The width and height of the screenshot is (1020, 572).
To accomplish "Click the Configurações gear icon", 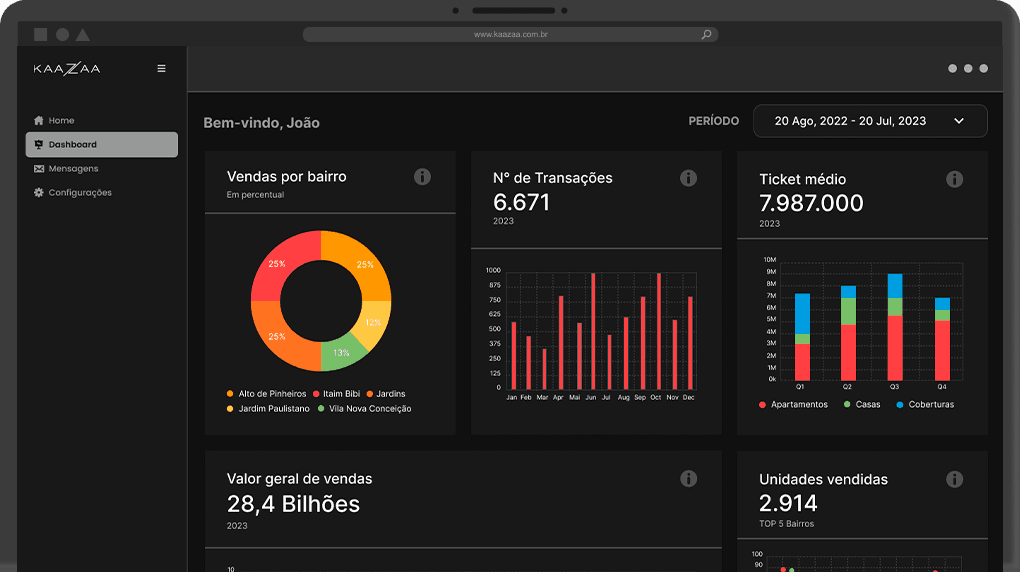I will 38,193.
